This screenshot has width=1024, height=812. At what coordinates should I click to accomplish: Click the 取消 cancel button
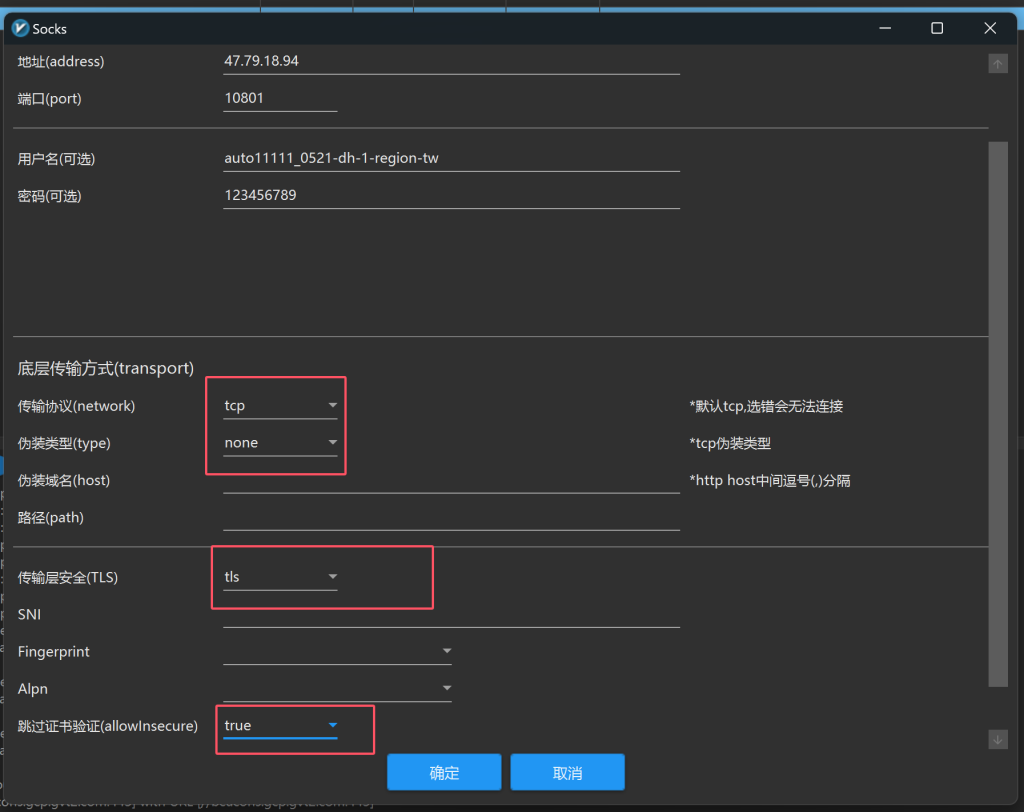click(x=568, y=773)
